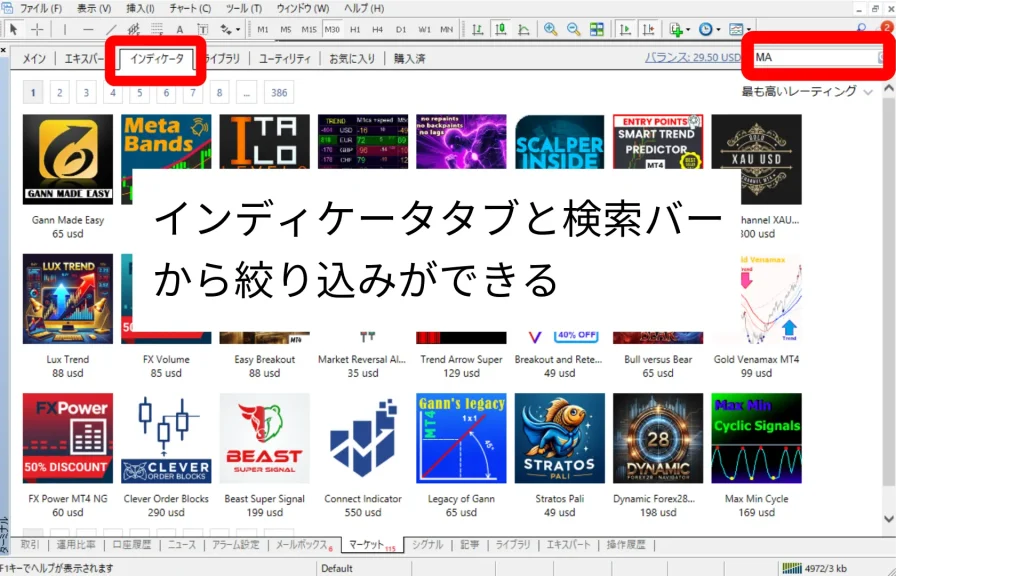
Task: Switch chart to W1 timeframe
Action: [424, 29]
